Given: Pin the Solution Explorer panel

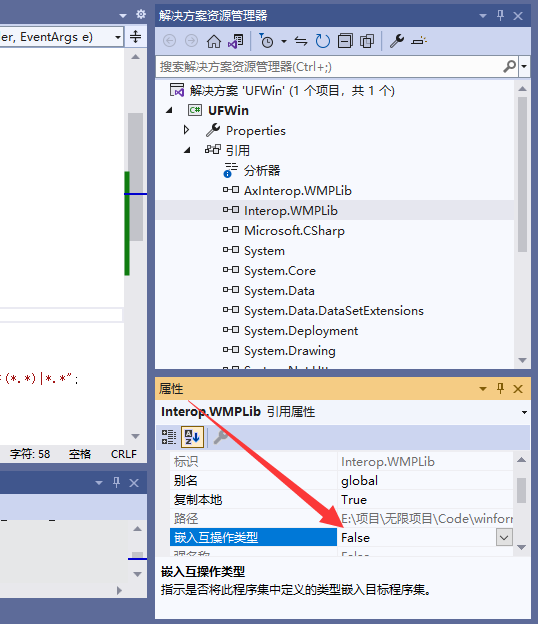Looking at the screenshot, I should pyautogui.click(x=500, y=16).
